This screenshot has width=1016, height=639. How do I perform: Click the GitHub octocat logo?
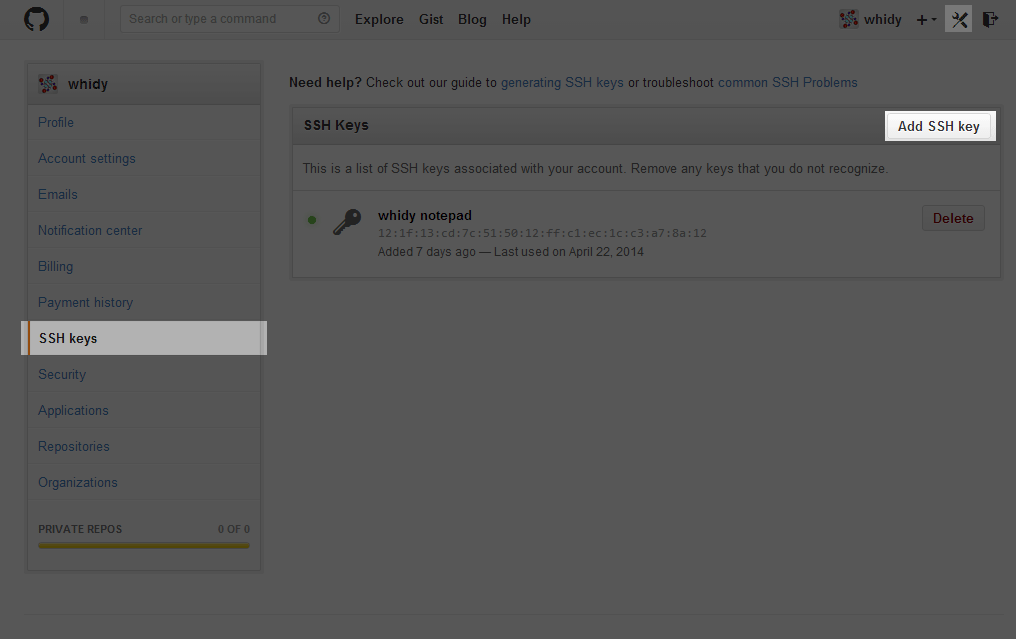point(36,19)
